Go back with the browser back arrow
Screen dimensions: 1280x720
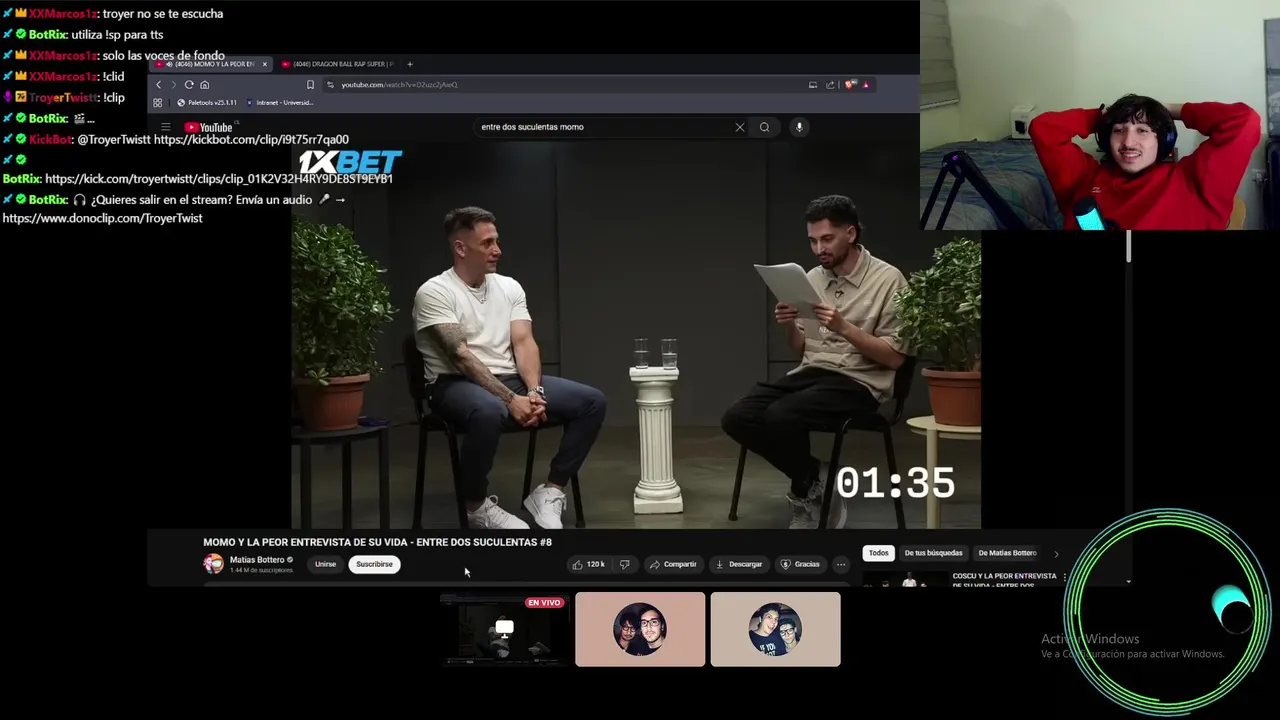[x=158, y=85]
